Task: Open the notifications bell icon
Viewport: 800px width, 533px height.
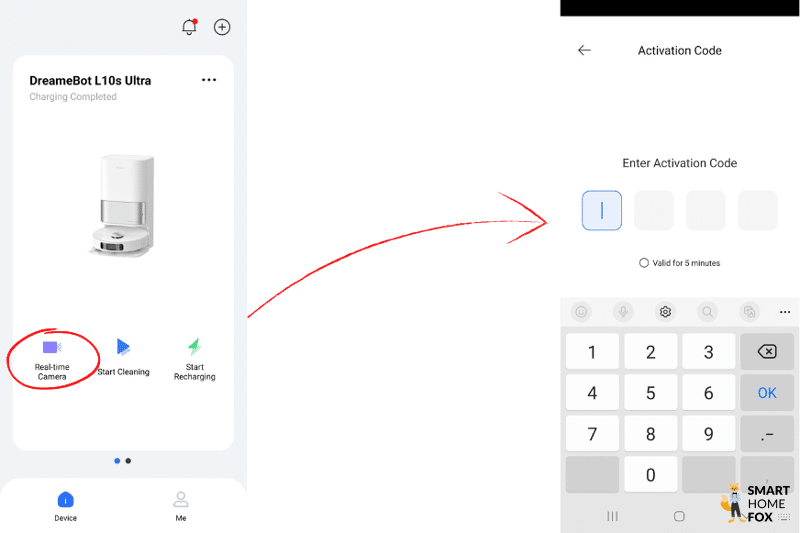Action: click(189, 27)
